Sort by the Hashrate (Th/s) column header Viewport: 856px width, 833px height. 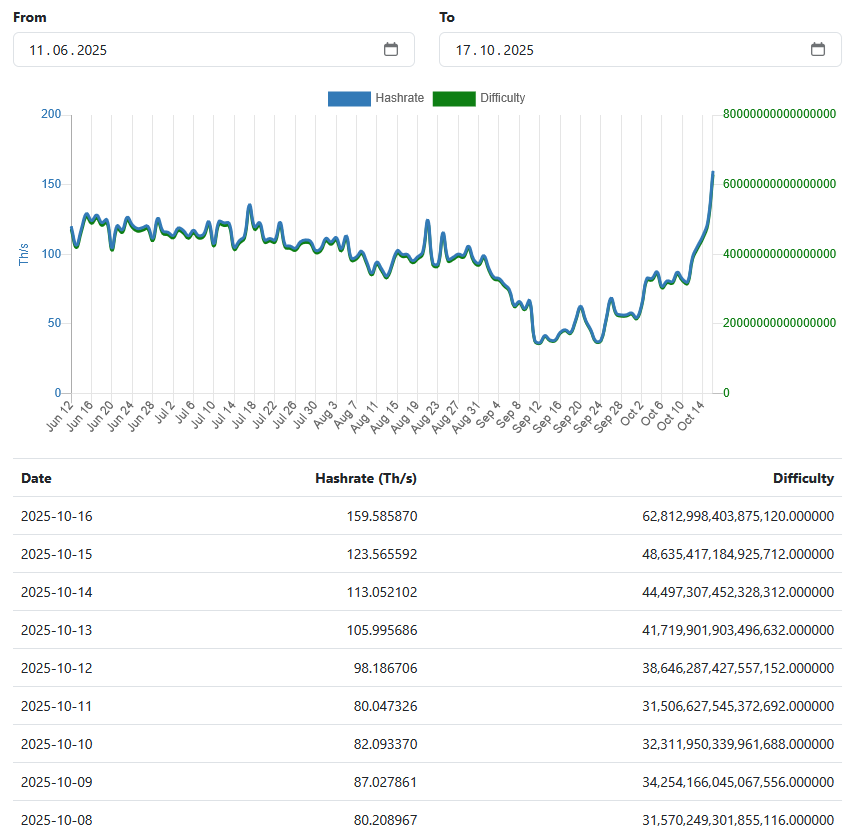365,478
